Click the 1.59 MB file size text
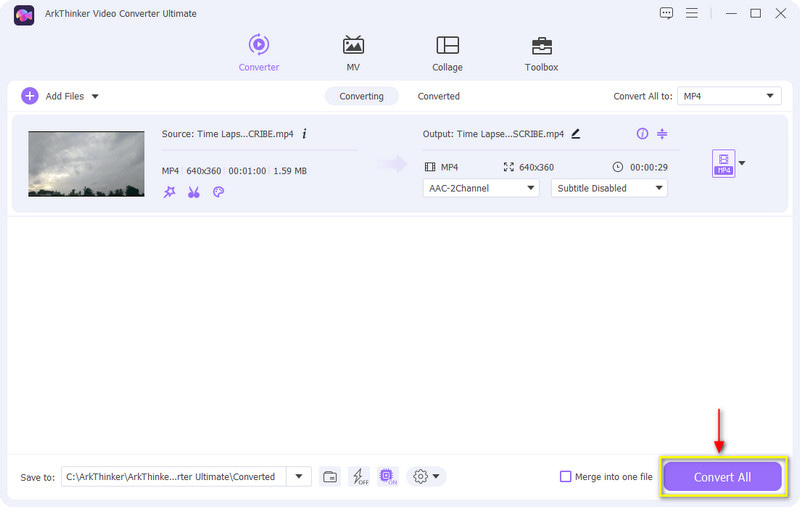The width and height of the screenshot is (800, 507). coord(290,171)
